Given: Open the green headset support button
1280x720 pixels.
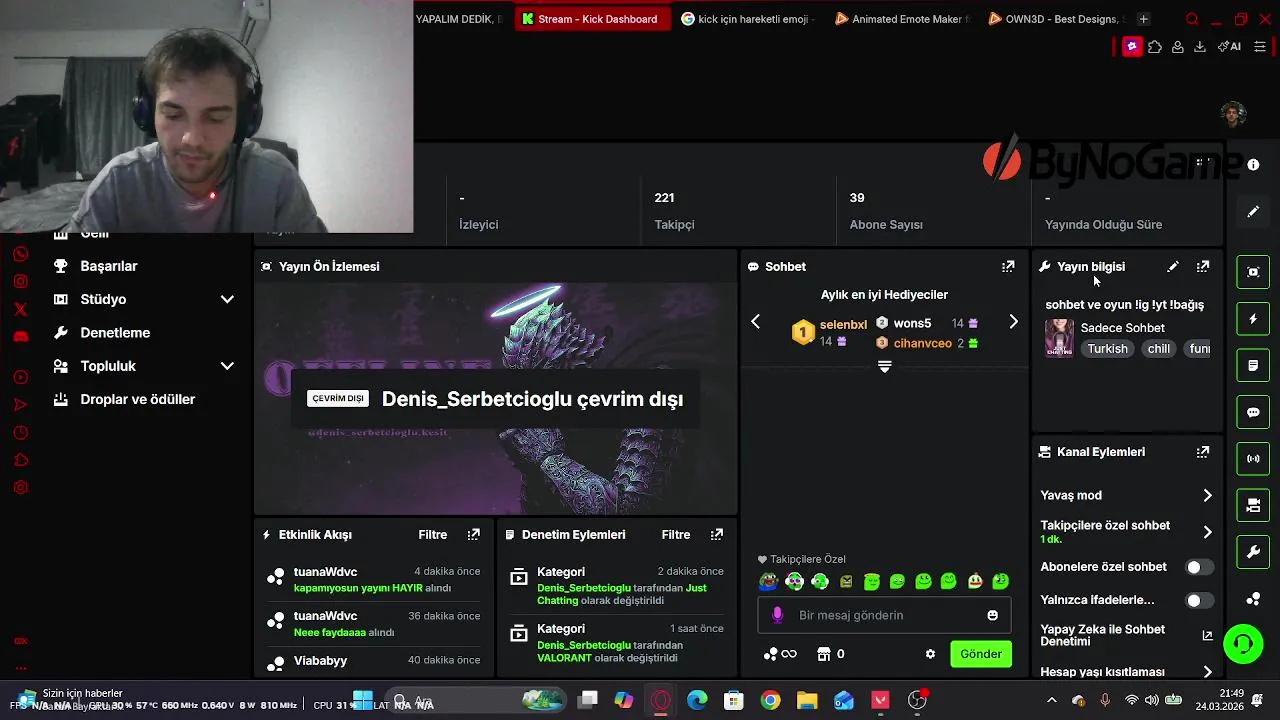Looking at the screenshot, I should point(1243,644).
